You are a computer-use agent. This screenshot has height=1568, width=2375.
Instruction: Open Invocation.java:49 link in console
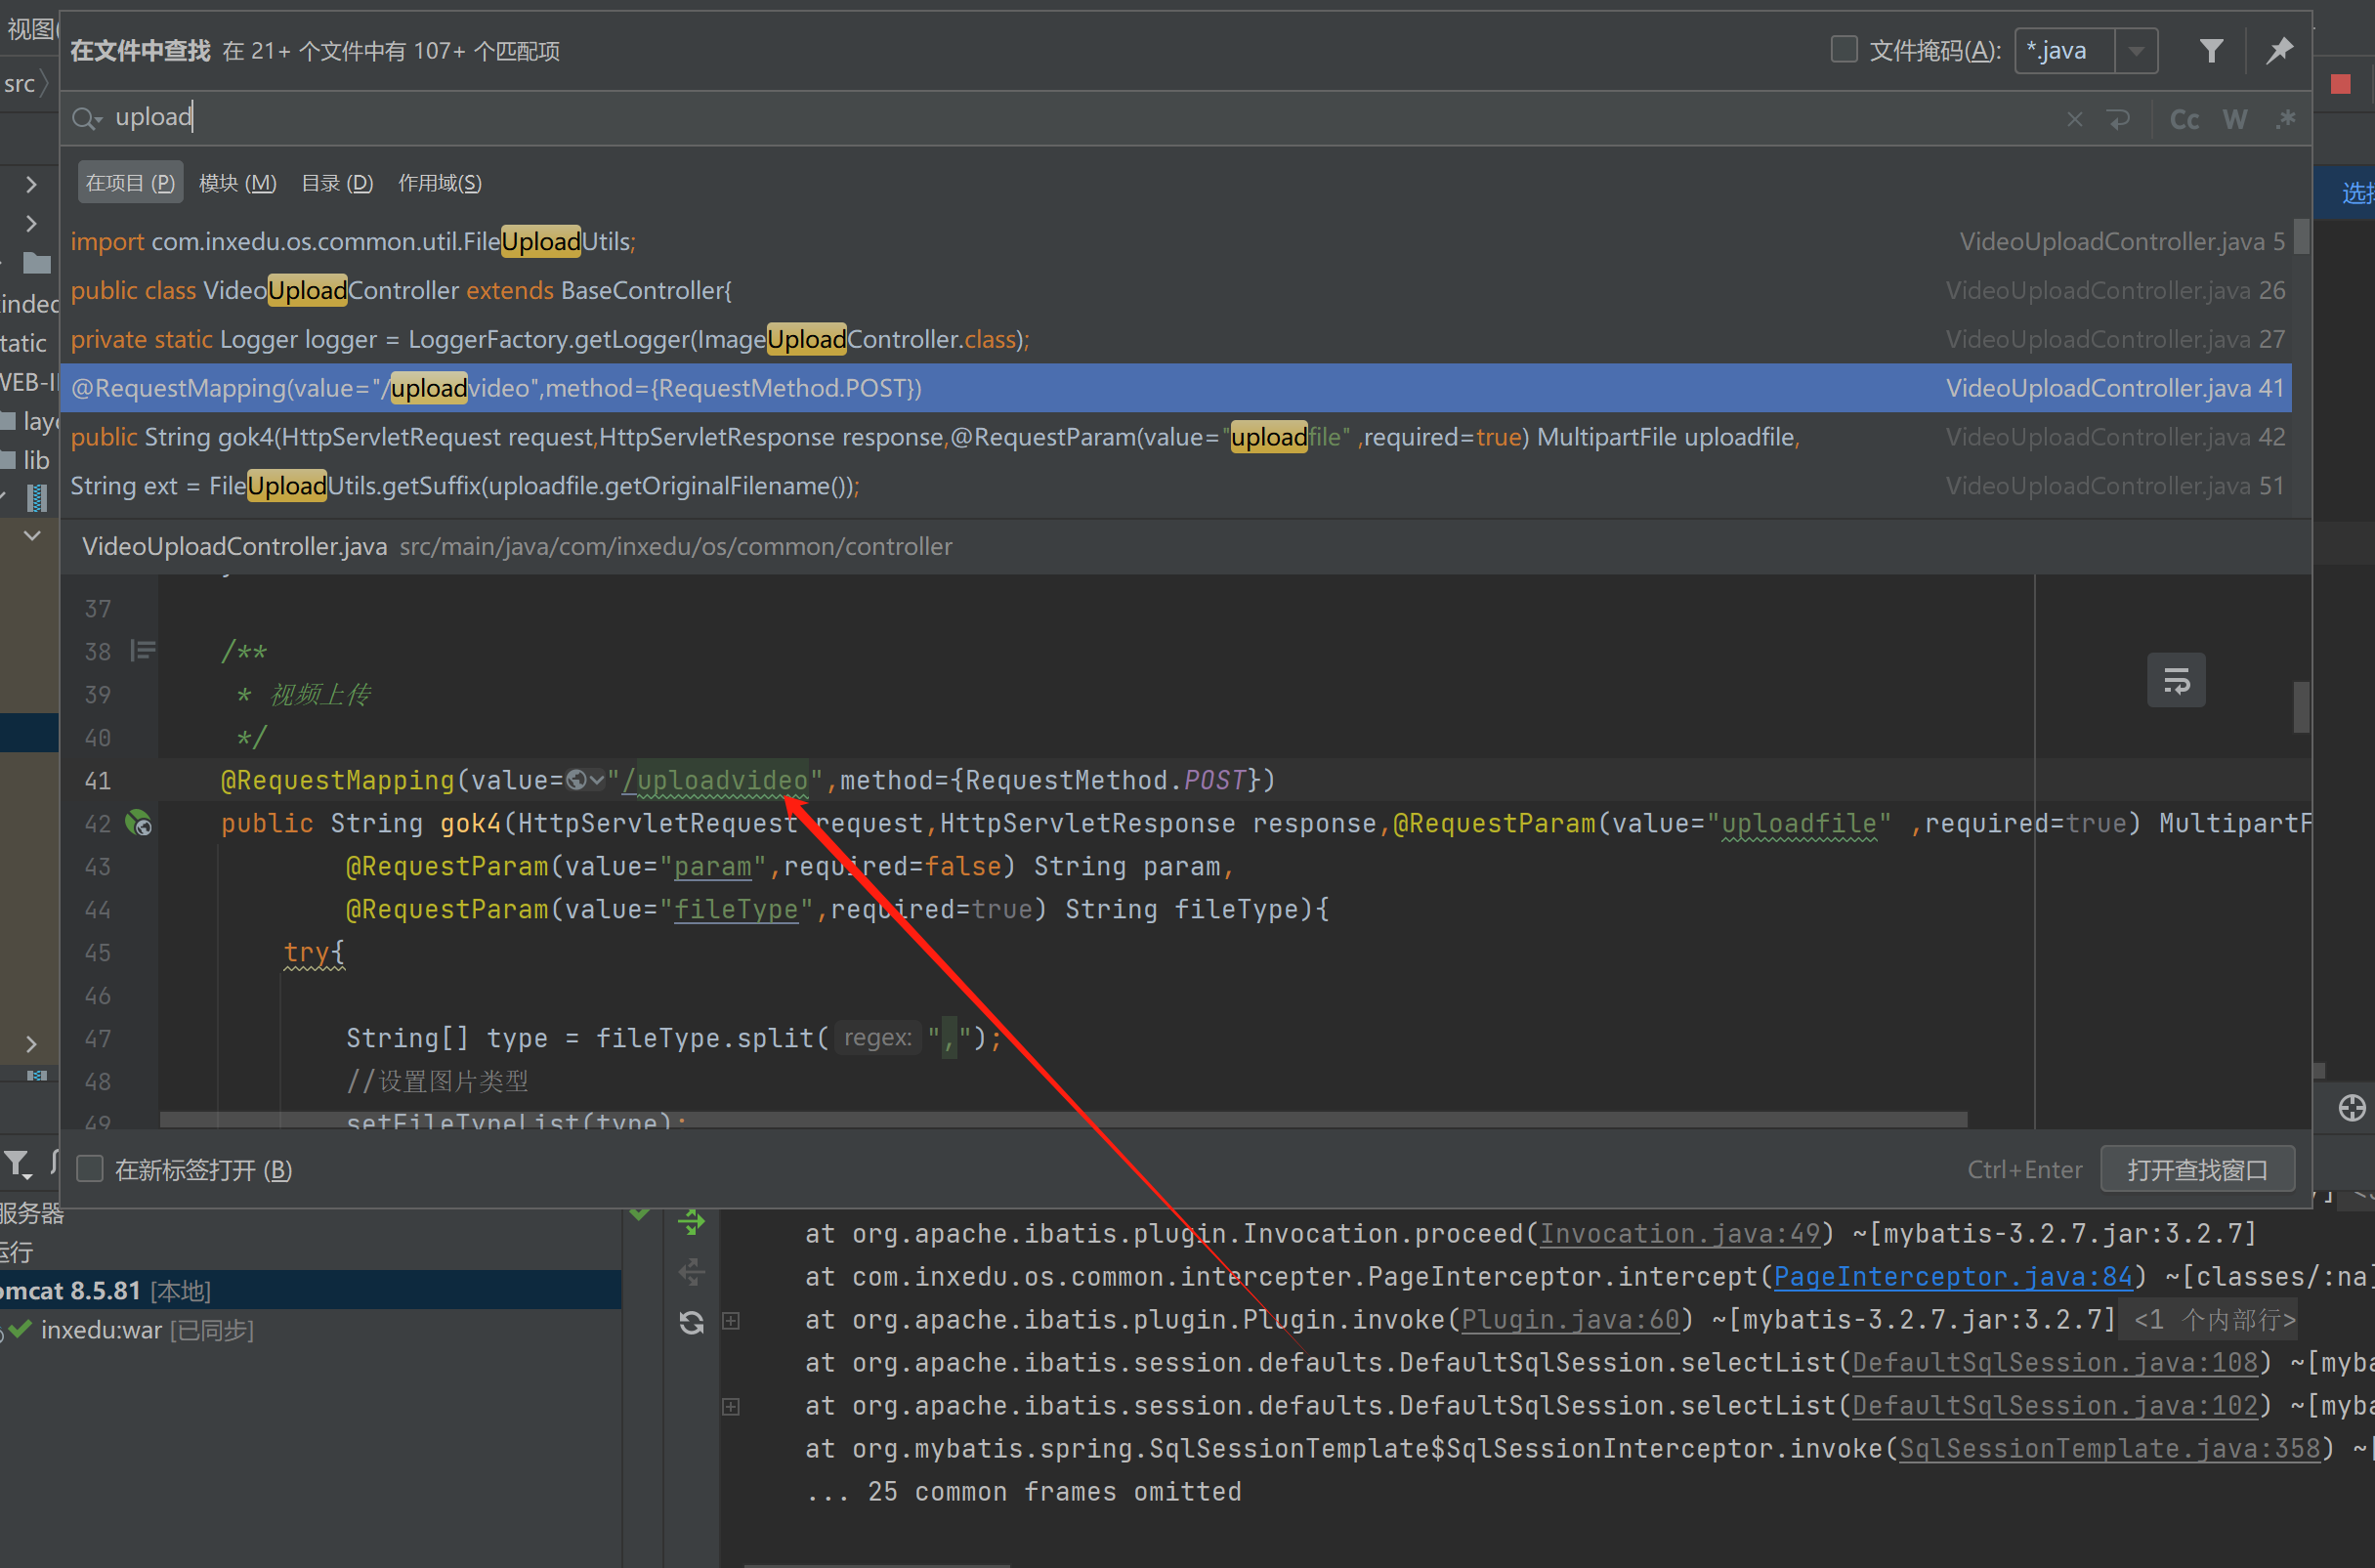click(1679, 1234)
